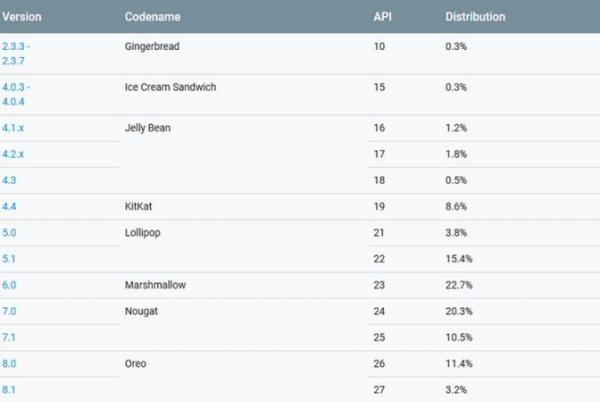The image size is (600, 408).
Task: Click the 4.1.x version link
Action: pyautogui.click(x=12, y=128)
